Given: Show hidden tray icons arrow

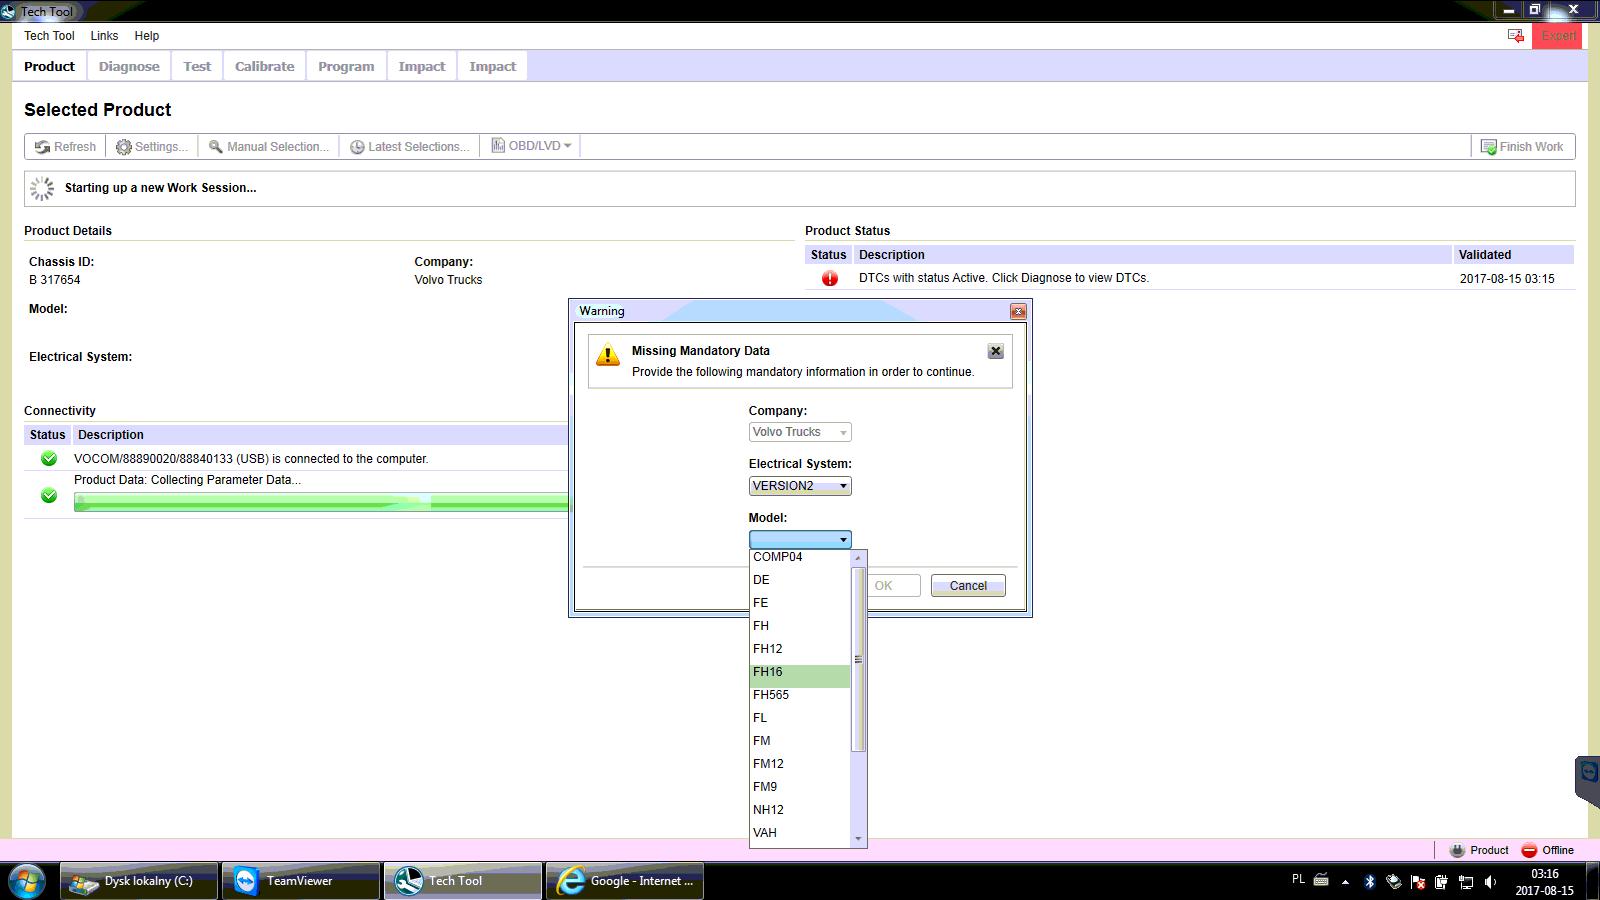Looking at the screenshot, I should [1345, 882].
